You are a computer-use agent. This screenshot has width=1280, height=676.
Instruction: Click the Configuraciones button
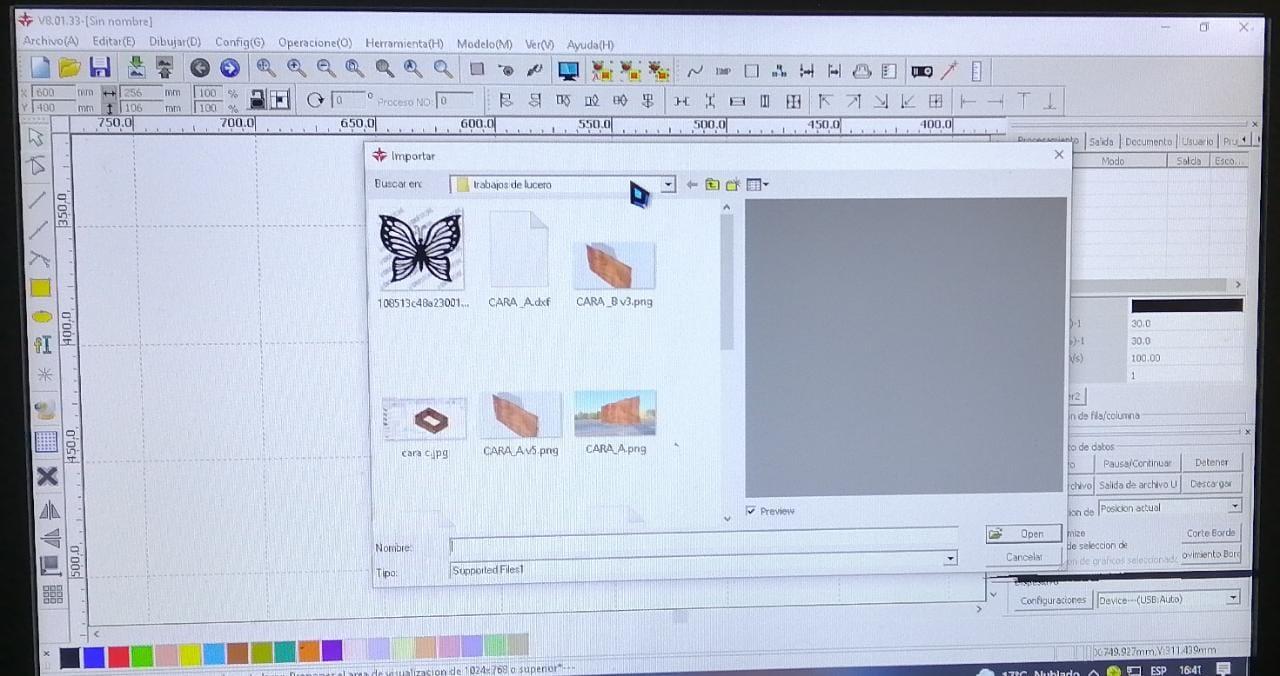click(x=1053, y=600)
